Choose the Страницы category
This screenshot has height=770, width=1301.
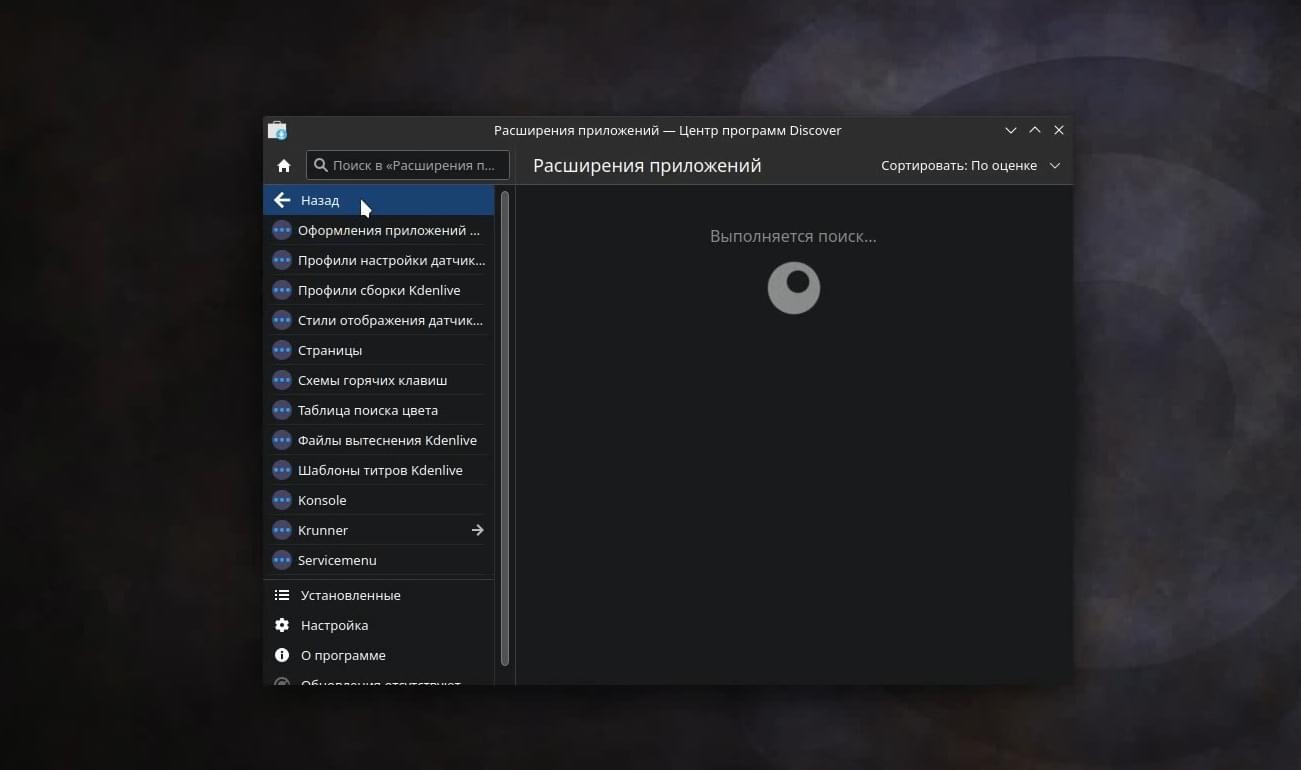tap(379, 350)
